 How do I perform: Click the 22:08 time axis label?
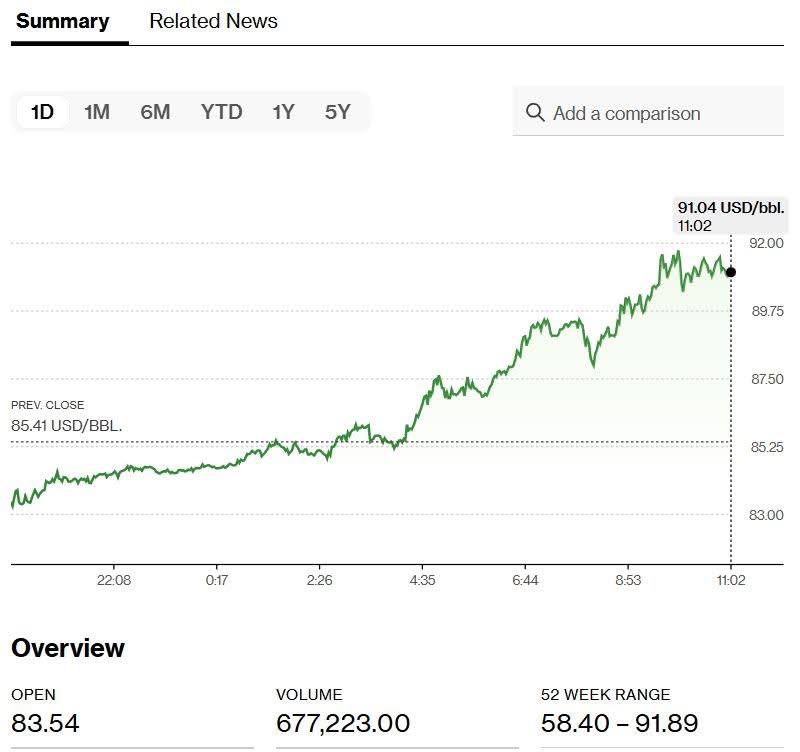tap(114, 580)
